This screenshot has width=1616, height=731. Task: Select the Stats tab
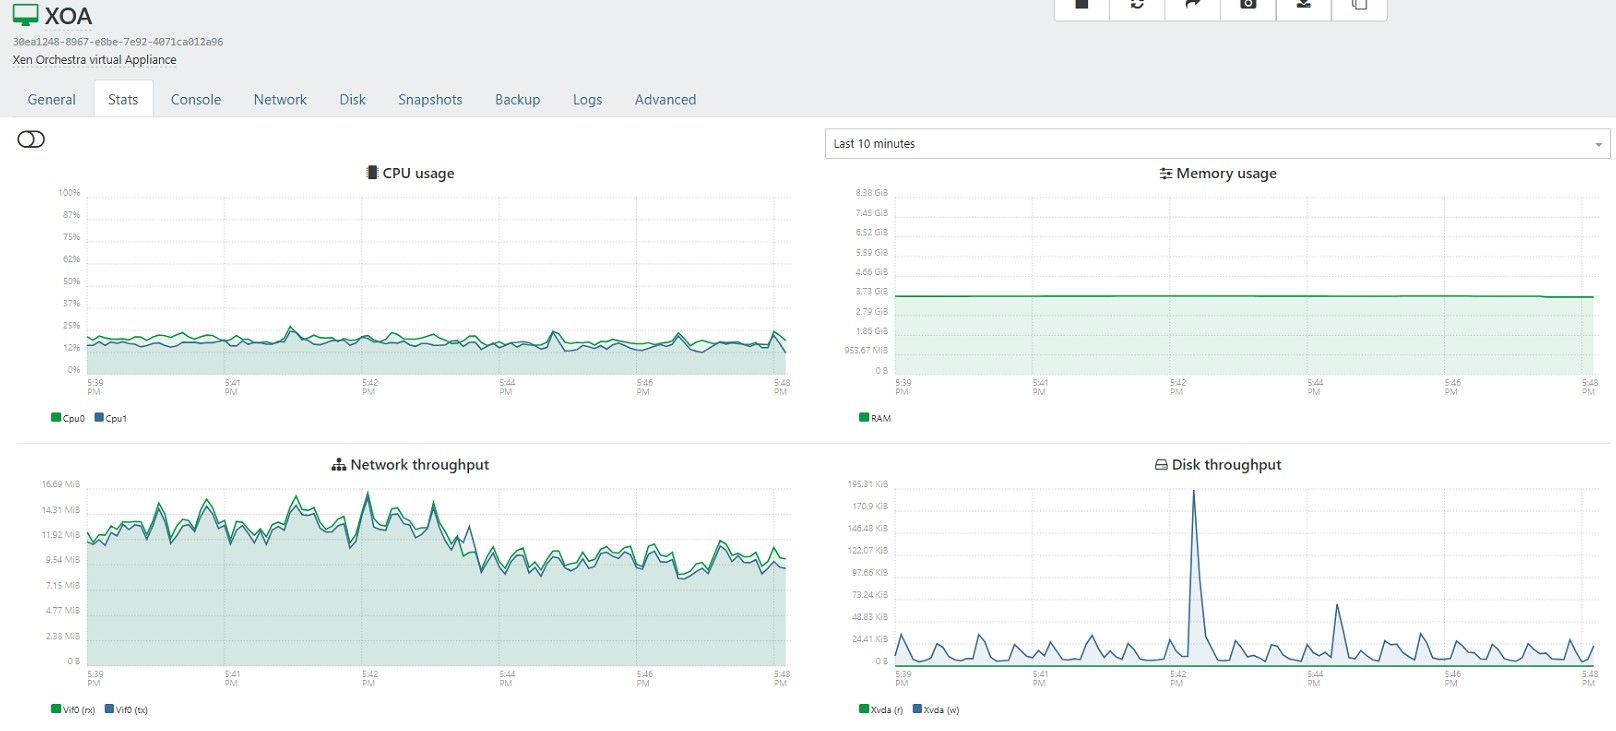[123, 100]
